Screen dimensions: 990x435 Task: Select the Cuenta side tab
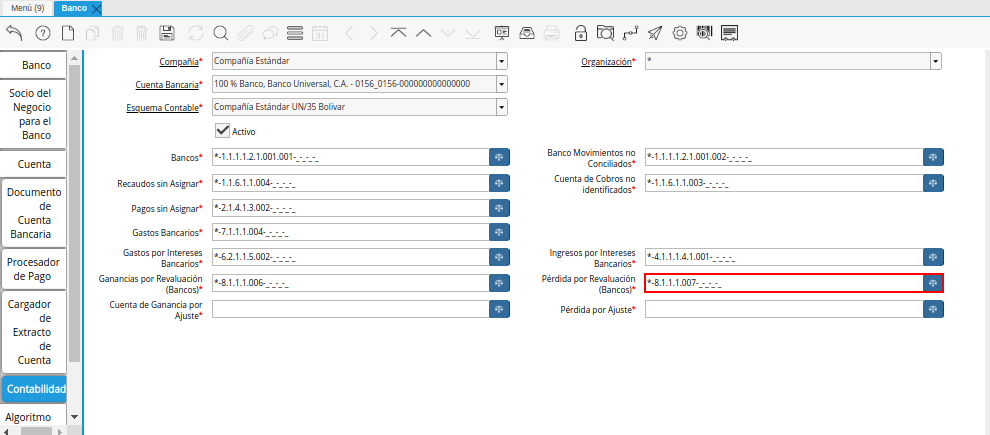pyautogui.click(x=34, y=164)
